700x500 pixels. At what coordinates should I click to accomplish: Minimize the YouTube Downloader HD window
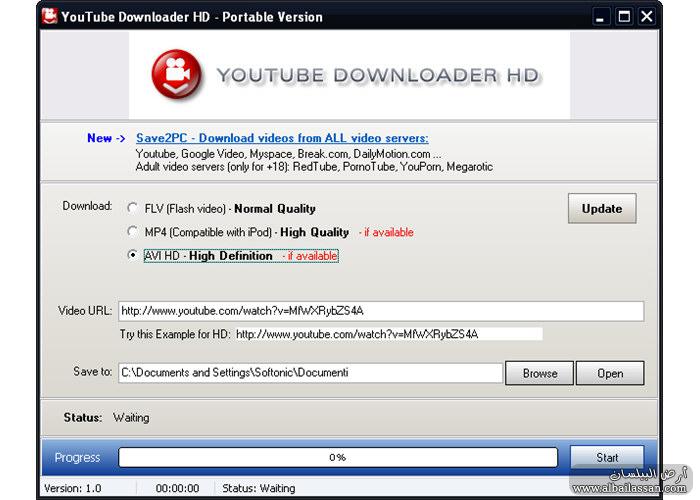point(600,17)
